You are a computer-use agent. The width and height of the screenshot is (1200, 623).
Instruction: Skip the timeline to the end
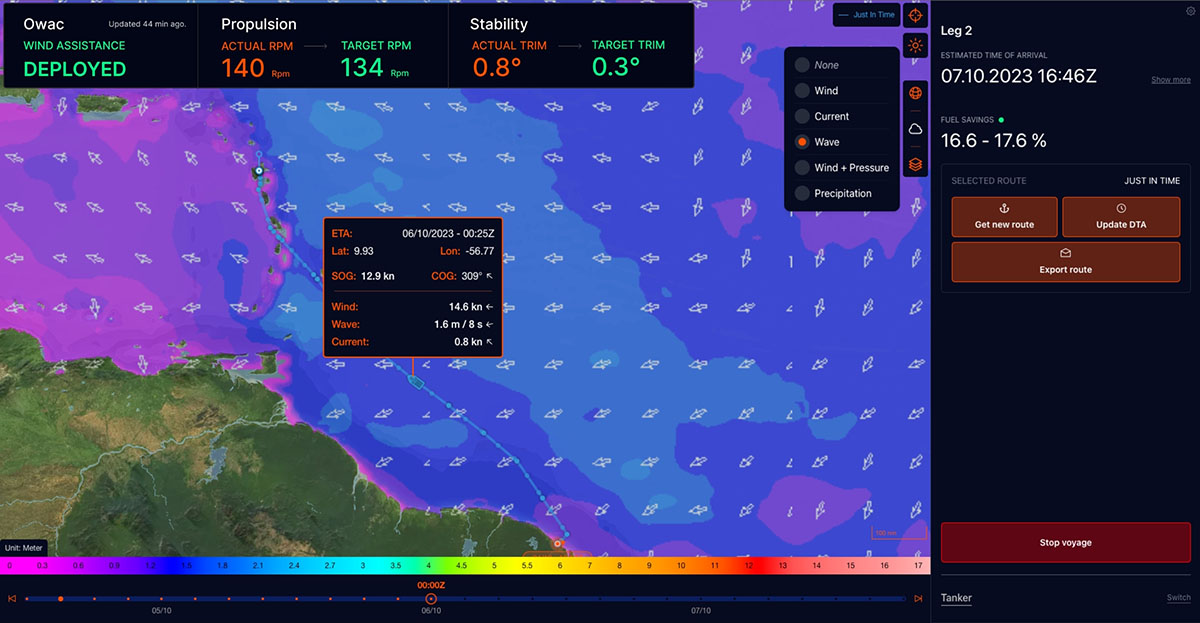click(x=918, y=598)
